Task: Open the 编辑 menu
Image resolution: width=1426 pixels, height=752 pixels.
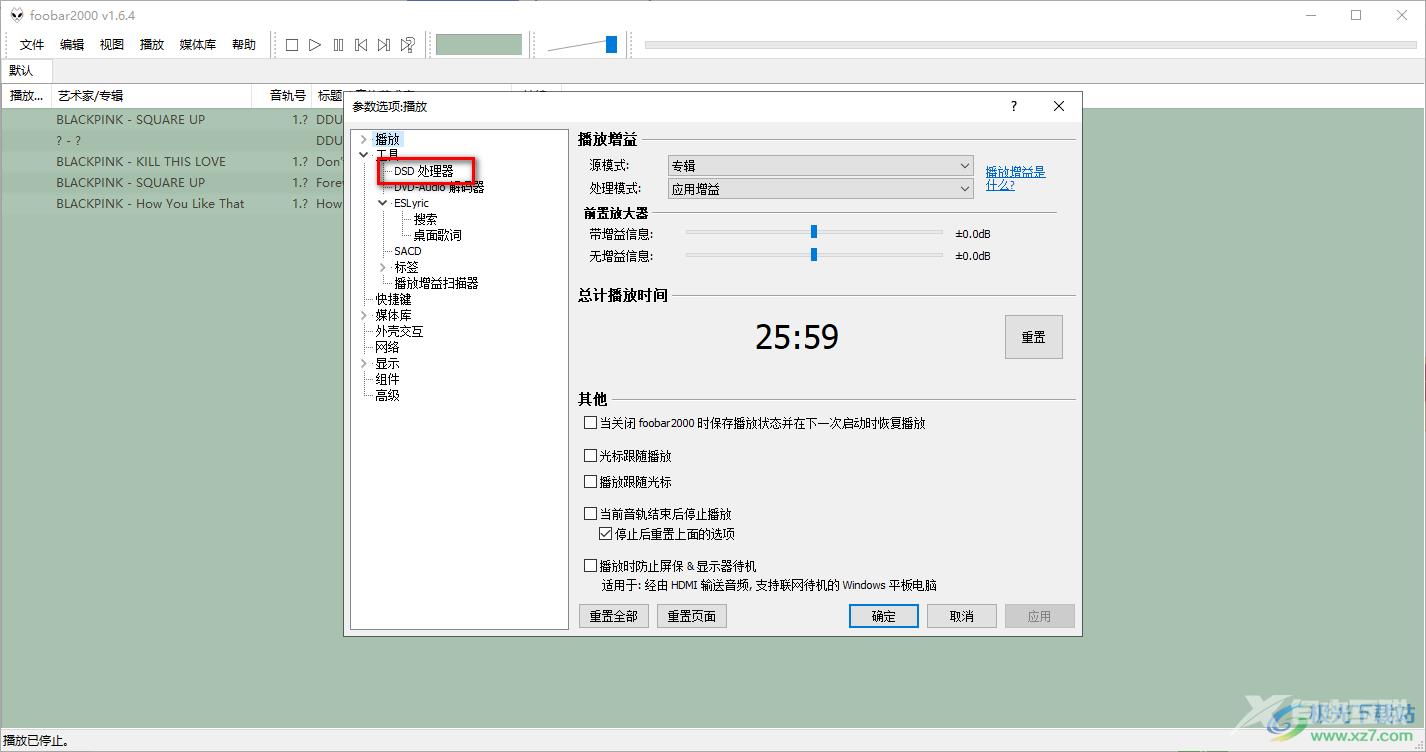Action: [72, 45]
